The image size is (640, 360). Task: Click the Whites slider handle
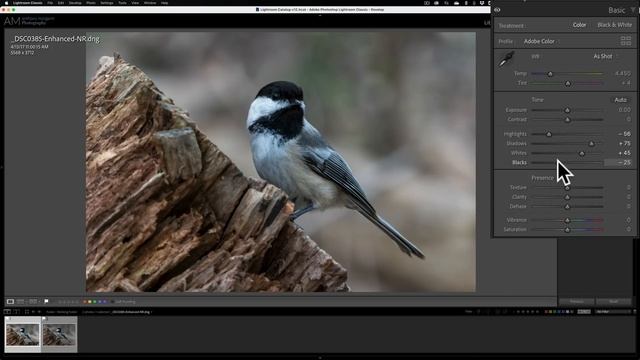pyautogui.click(x=582, y=153)
